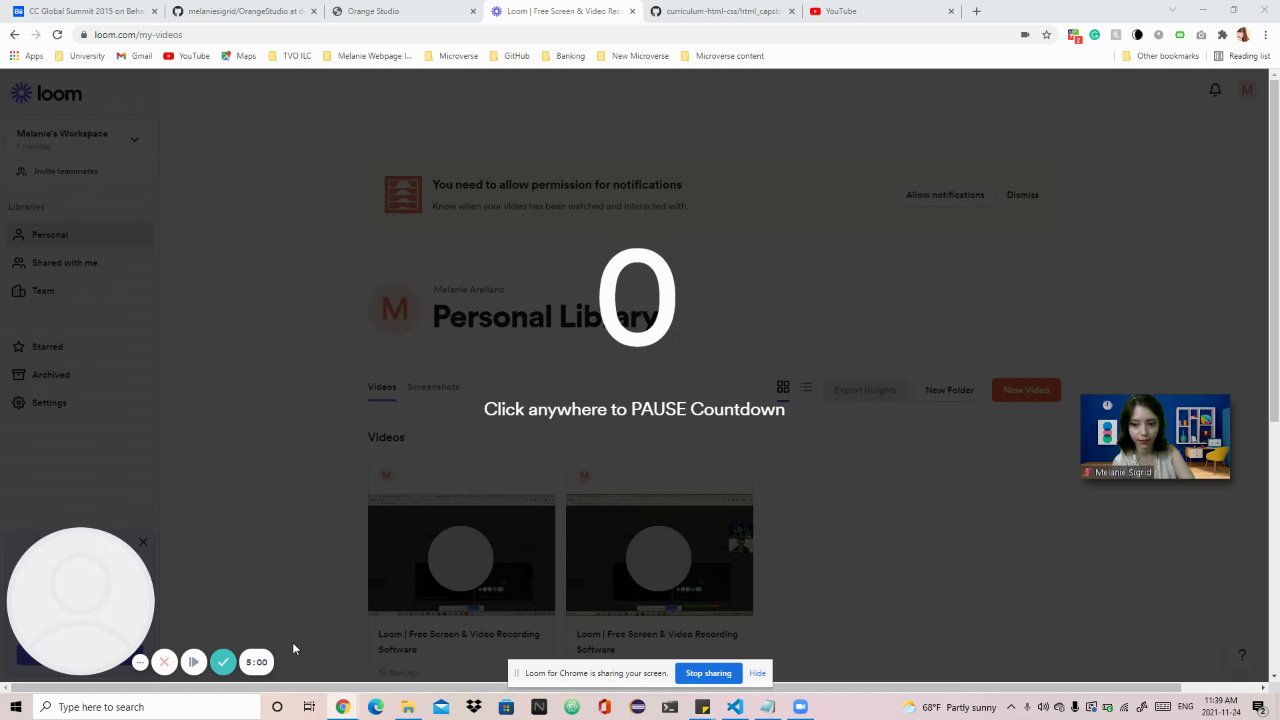The width and height of the screenshot is (1280, 720).
Task: Open Chrome three-dot menu
Action: (x=1265, y=35)
